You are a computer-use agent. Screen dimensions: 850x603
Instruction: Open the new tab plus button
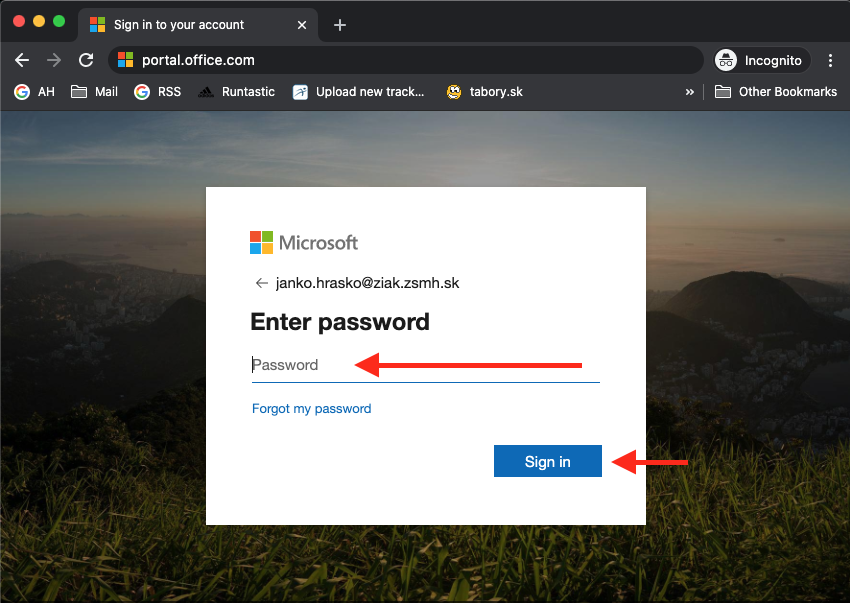point(340,25)
